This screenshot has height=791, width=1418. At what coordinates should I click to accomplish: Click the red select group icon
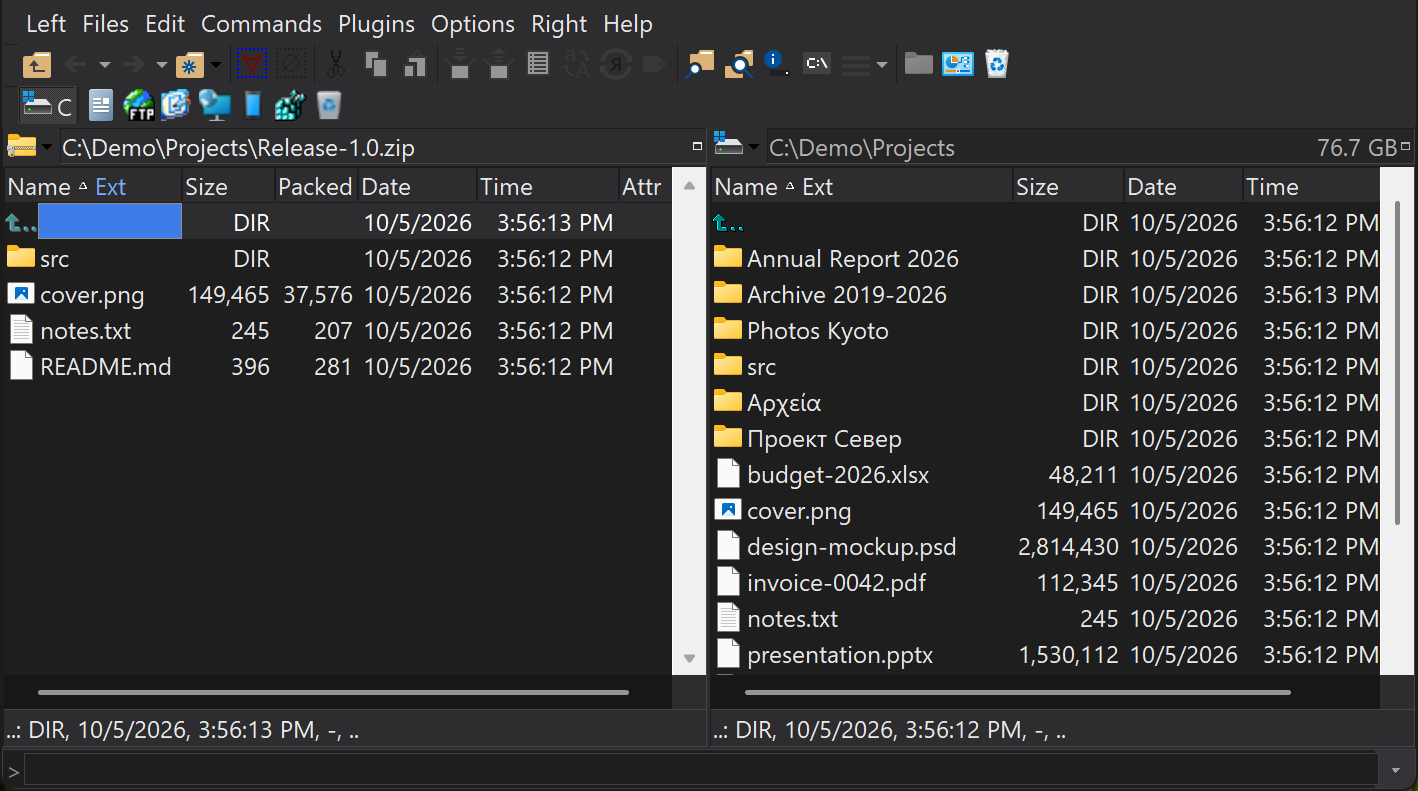(250, 65)
